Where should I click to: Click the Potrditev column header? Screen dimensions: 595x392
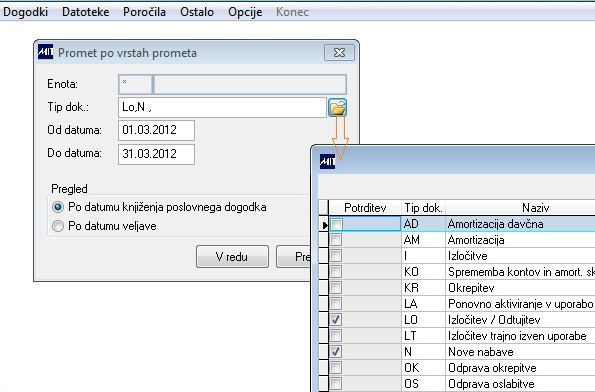point(365,208)
